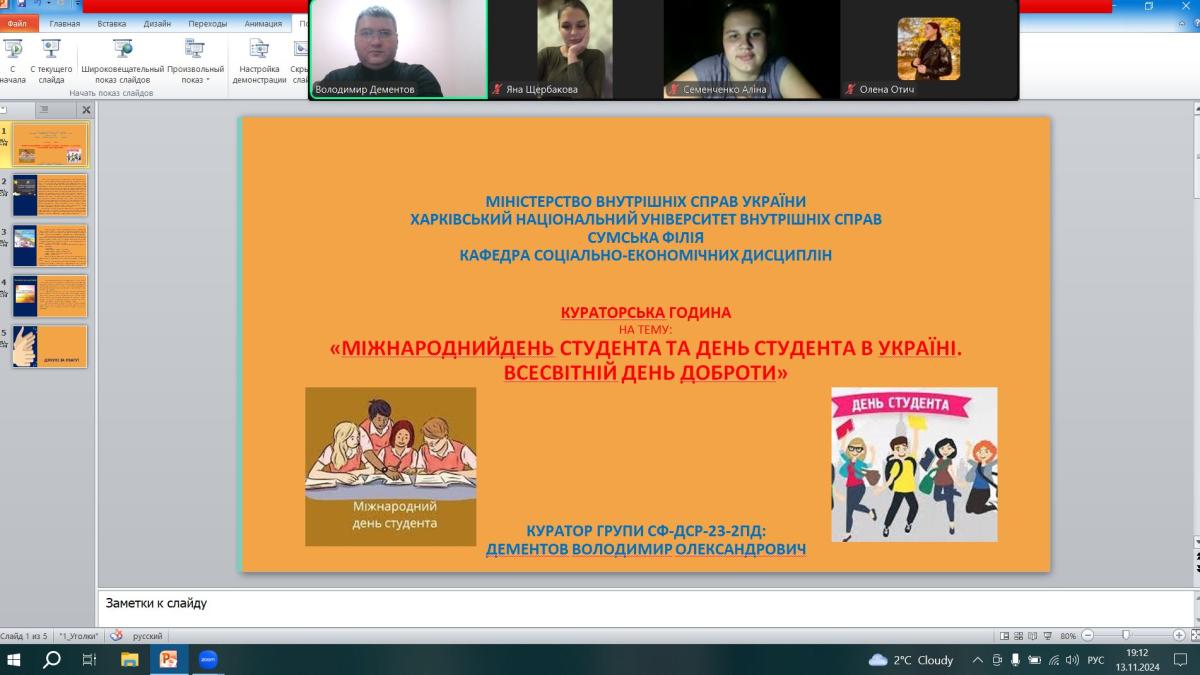The image size is (1200, 675).
Task: Click the spell check icon in status bar
Action: point(116,635)
